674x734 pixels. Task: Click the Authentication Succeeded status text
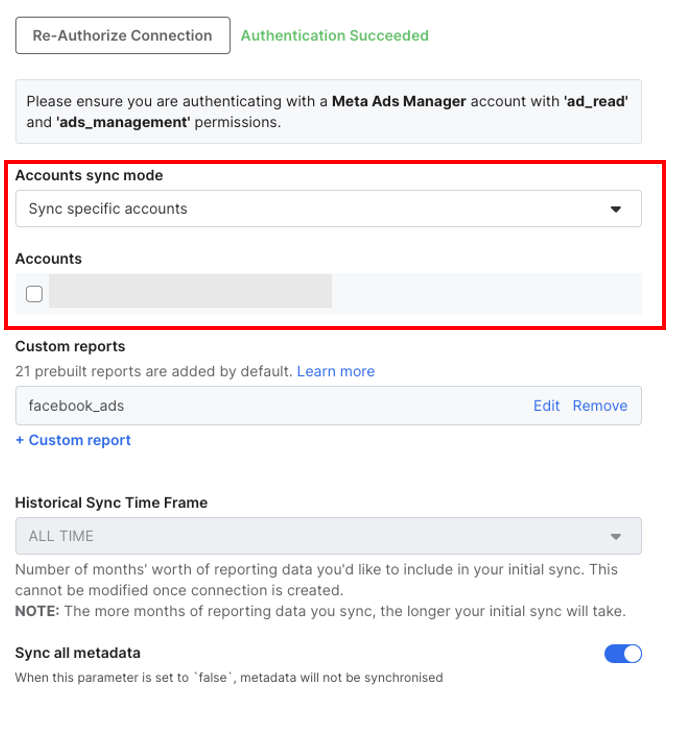(x=335, y=36)
